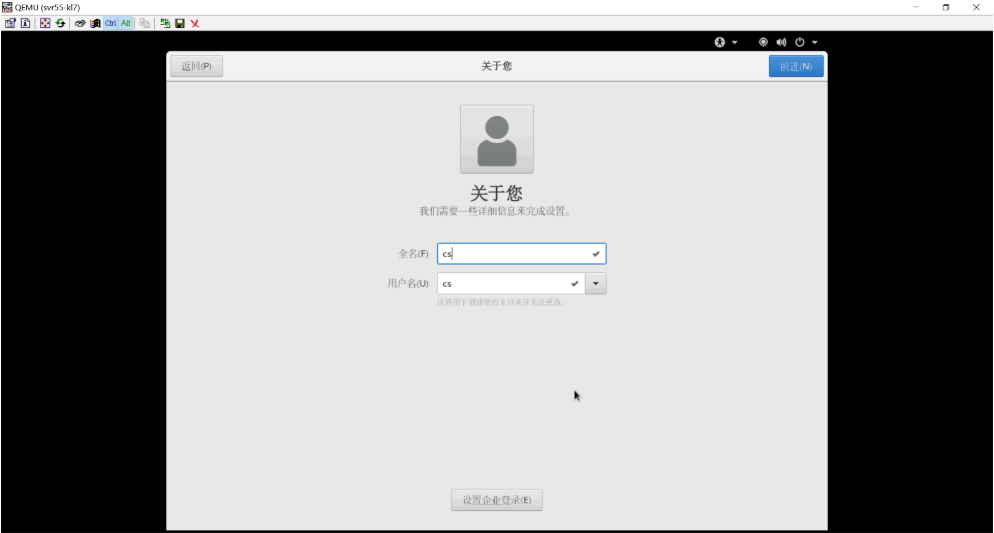Request screen refresh with green arrows icon
Viewport: 994px width, 533px height.
(x=60, y=23)
